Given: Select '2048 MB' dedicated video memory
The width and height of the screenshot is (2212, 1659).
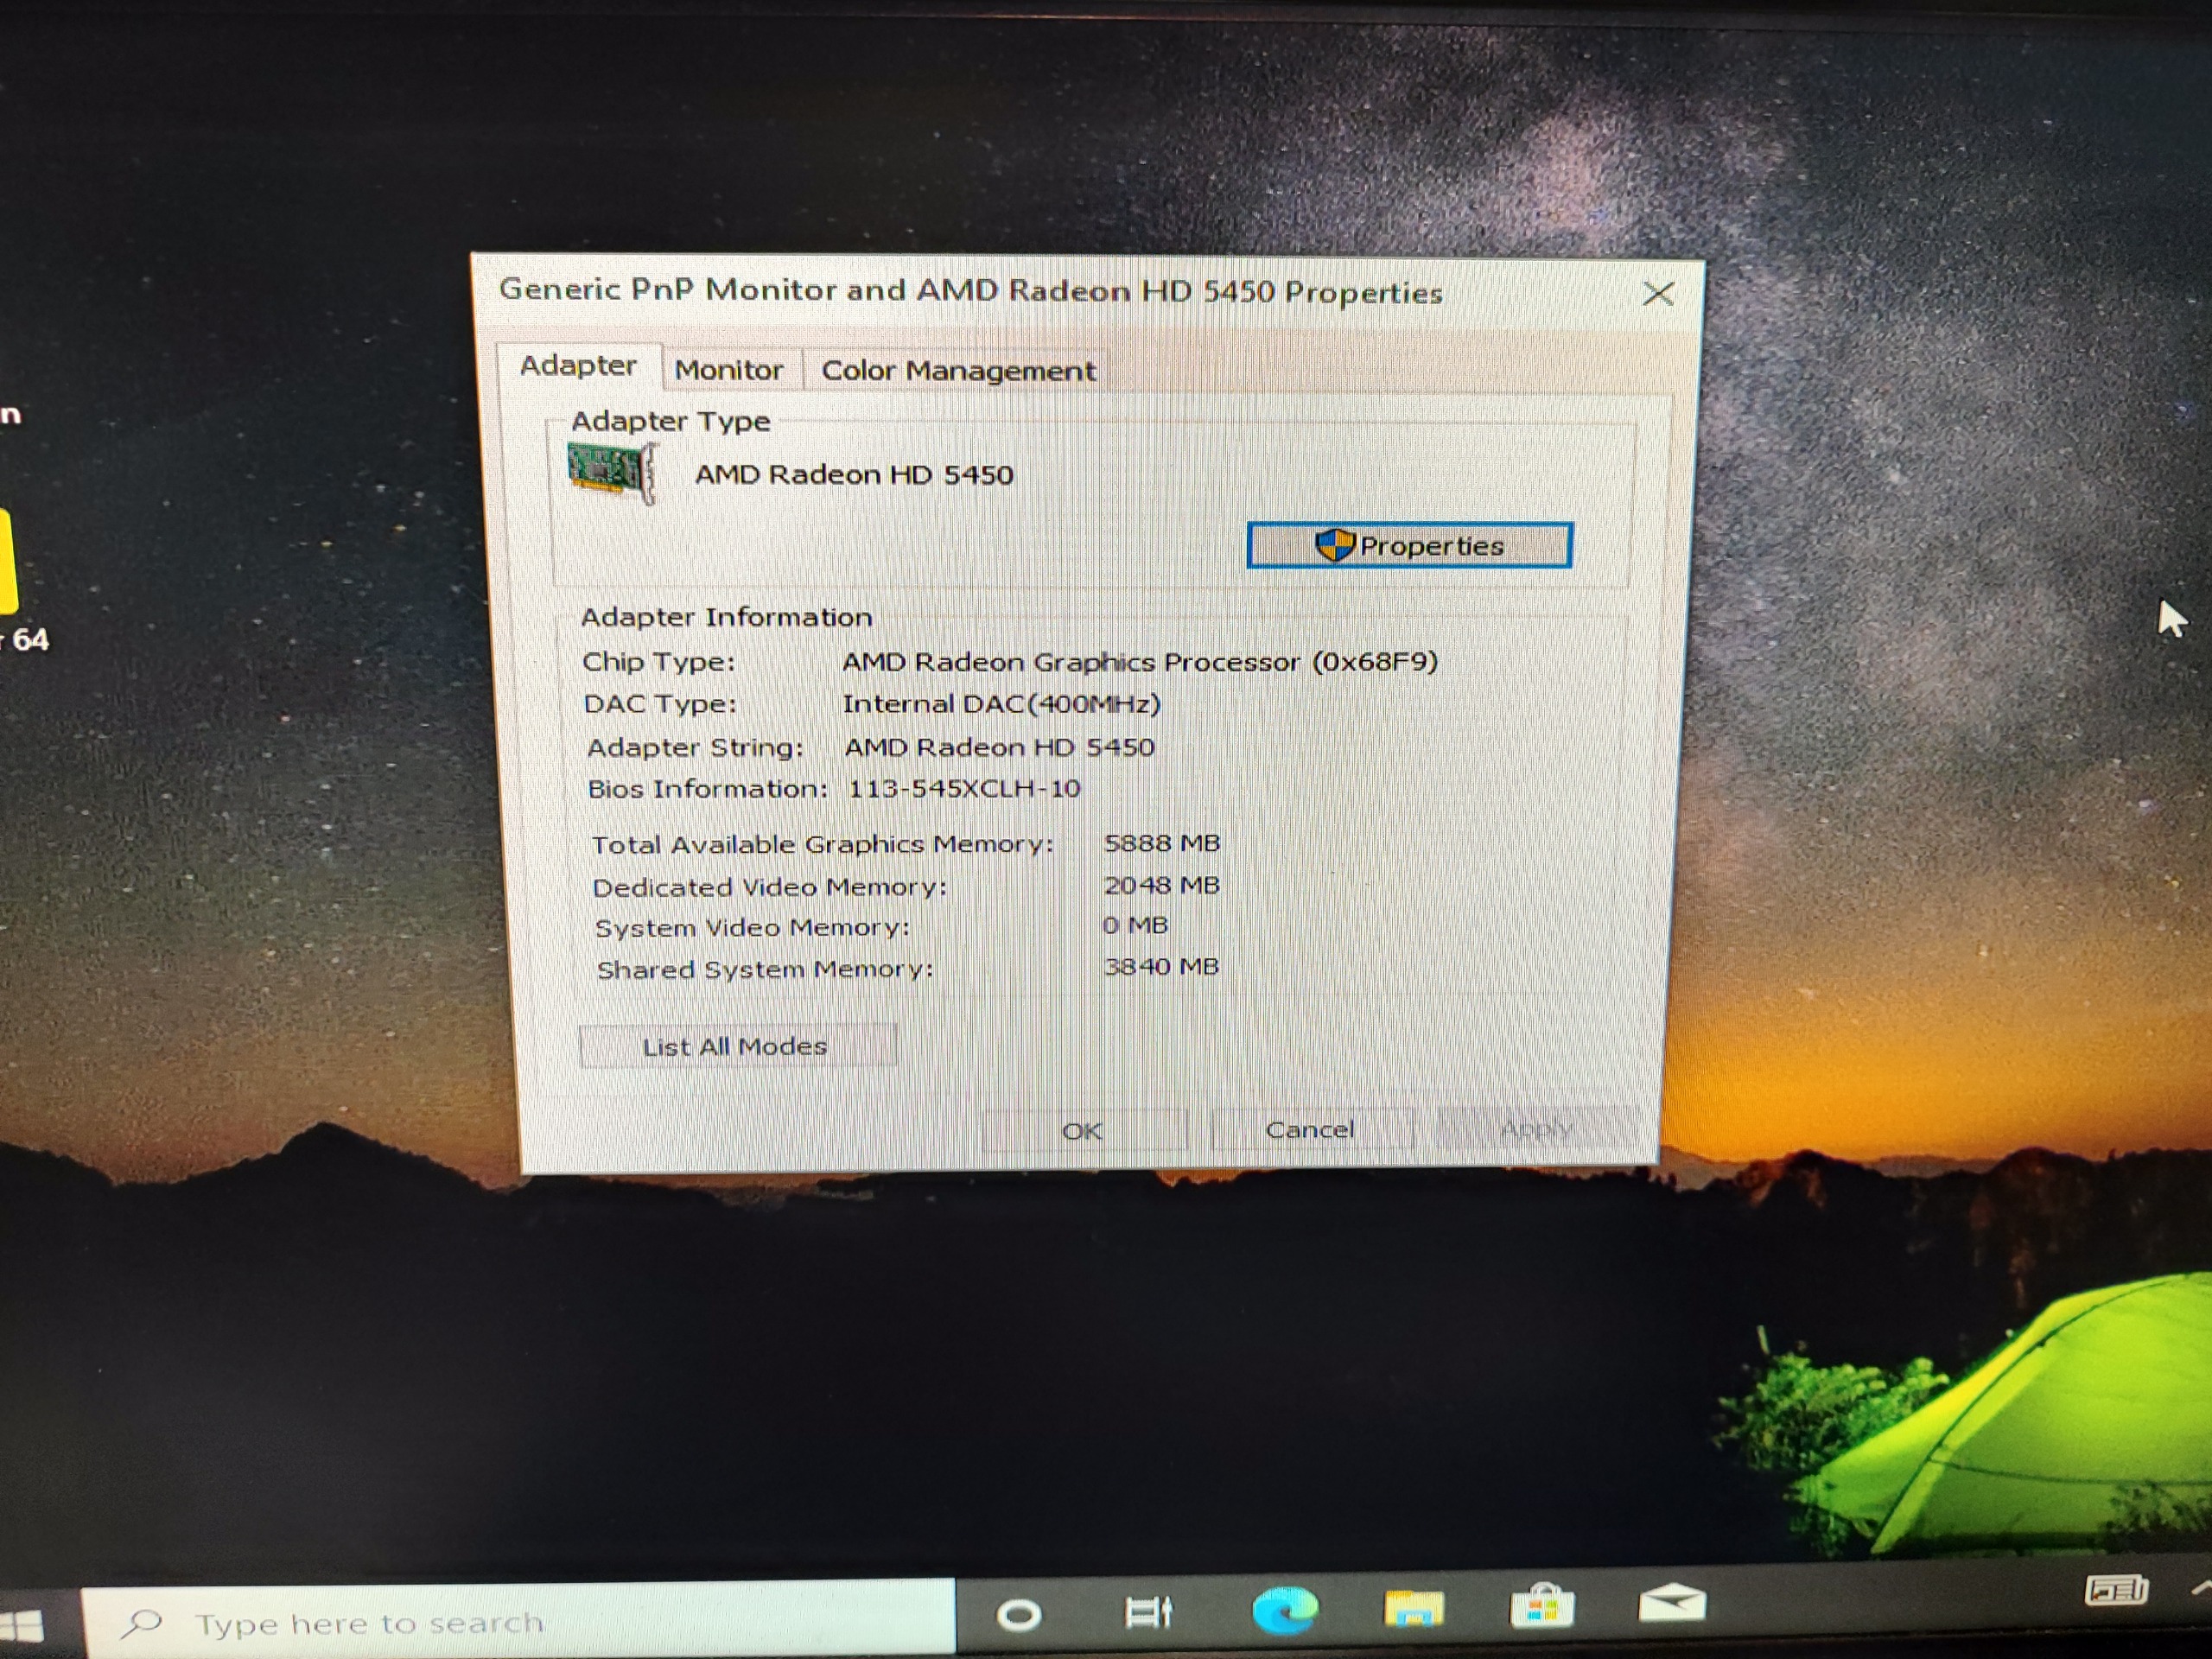Looking at the screenshot, I should pos(1162,885).
